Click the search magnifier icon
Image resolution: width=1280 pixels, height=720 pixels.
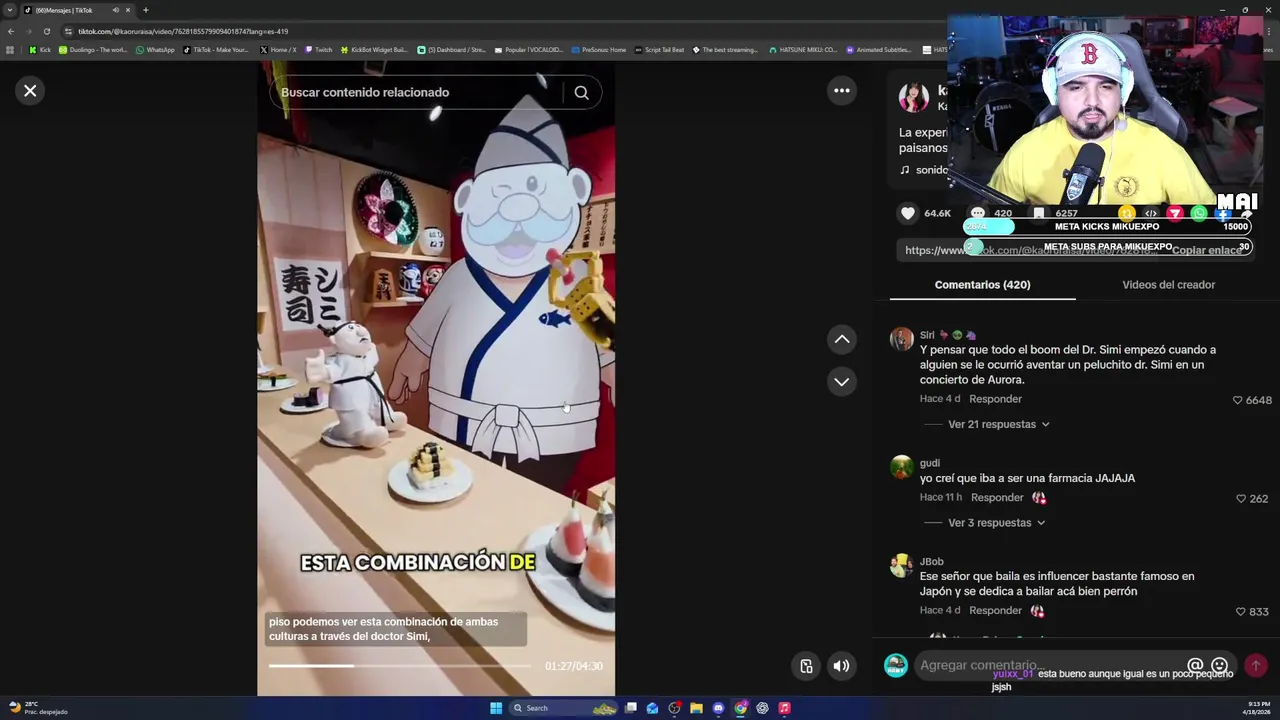[x=581, y=92]
